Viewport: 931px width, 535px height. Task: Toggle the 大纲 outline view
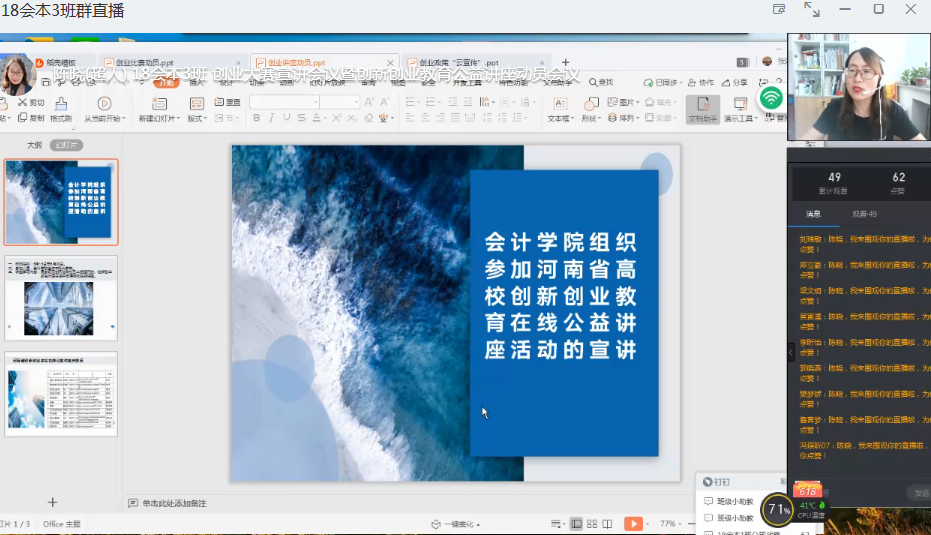(34, 145)
